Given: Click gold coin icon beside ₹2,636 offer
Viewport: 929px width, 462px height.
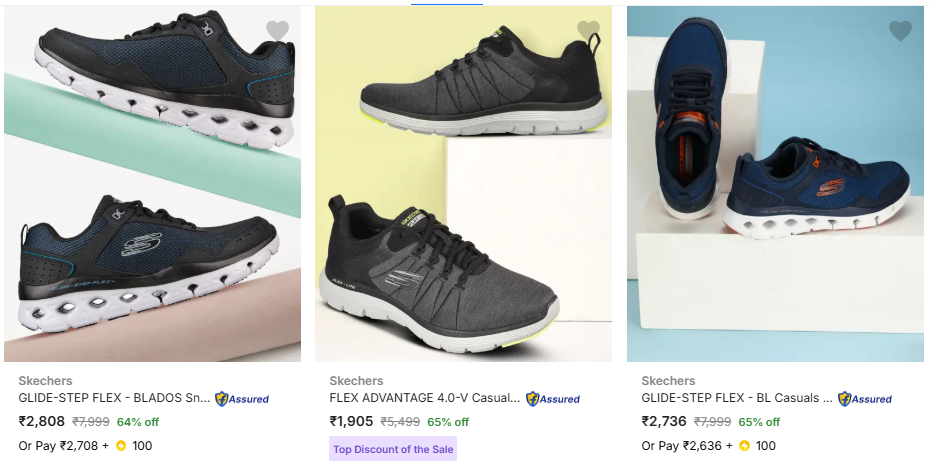Looking at the screenshot, I should (744, 446).
